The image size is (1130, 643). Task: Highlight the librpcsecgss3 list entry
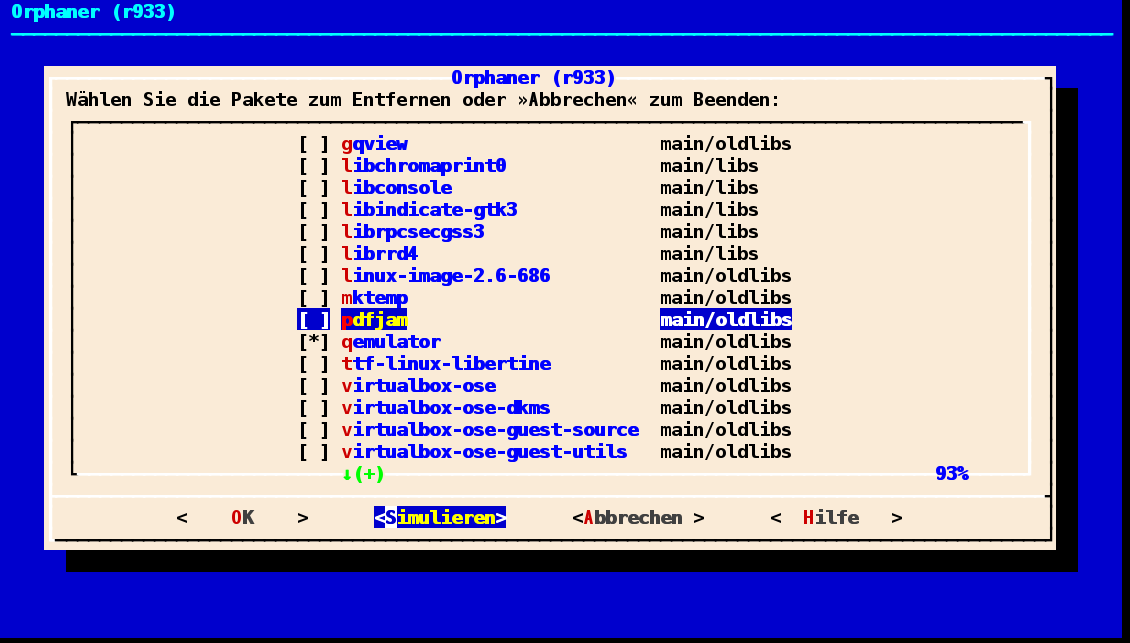412,232
